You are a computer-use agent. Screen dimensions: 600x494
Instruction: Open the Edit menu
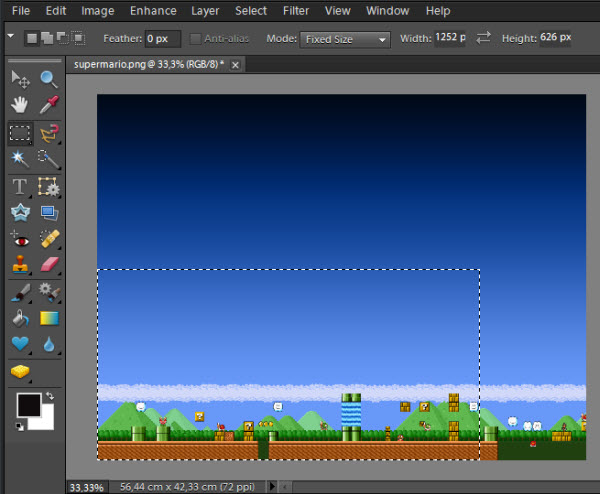(56, 11)
